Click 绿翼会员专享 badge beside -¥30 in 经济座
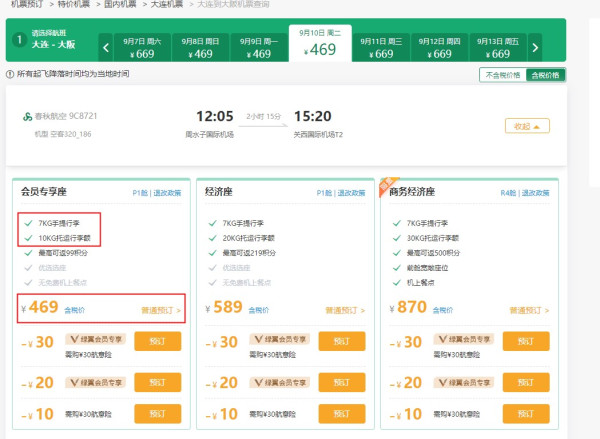This screenshot has height=439, width=600. tap(280, 339)
